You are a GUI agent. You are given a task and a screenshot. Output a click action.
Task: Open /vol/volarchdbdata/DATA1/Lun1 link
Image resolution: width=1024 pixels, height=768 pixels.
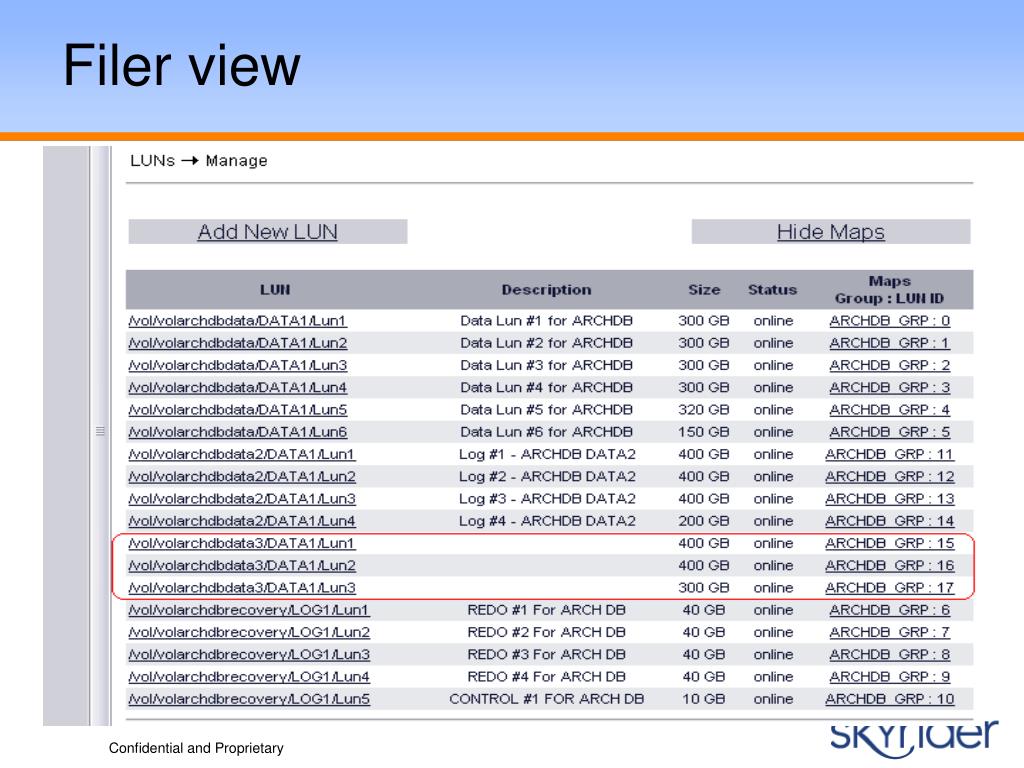(x=238, y=321)
